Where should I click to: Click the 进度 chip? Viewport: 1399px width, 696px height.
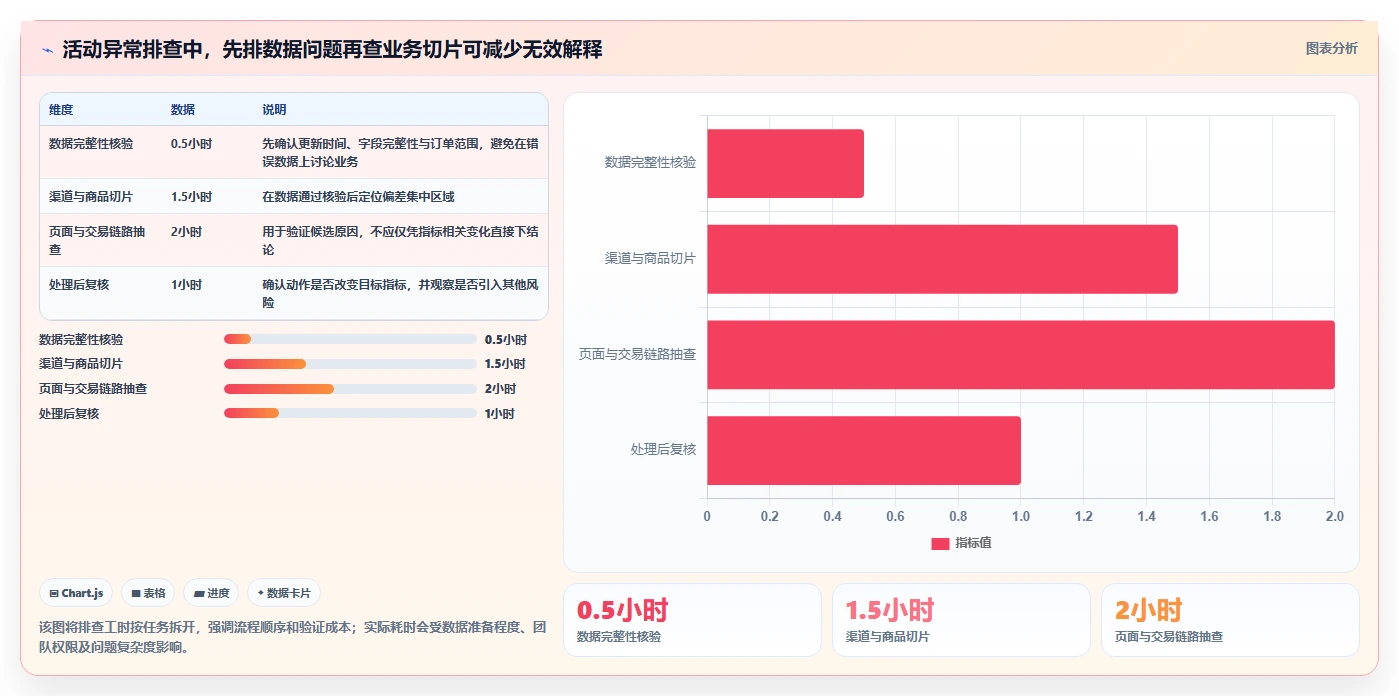tap(211, 593)
